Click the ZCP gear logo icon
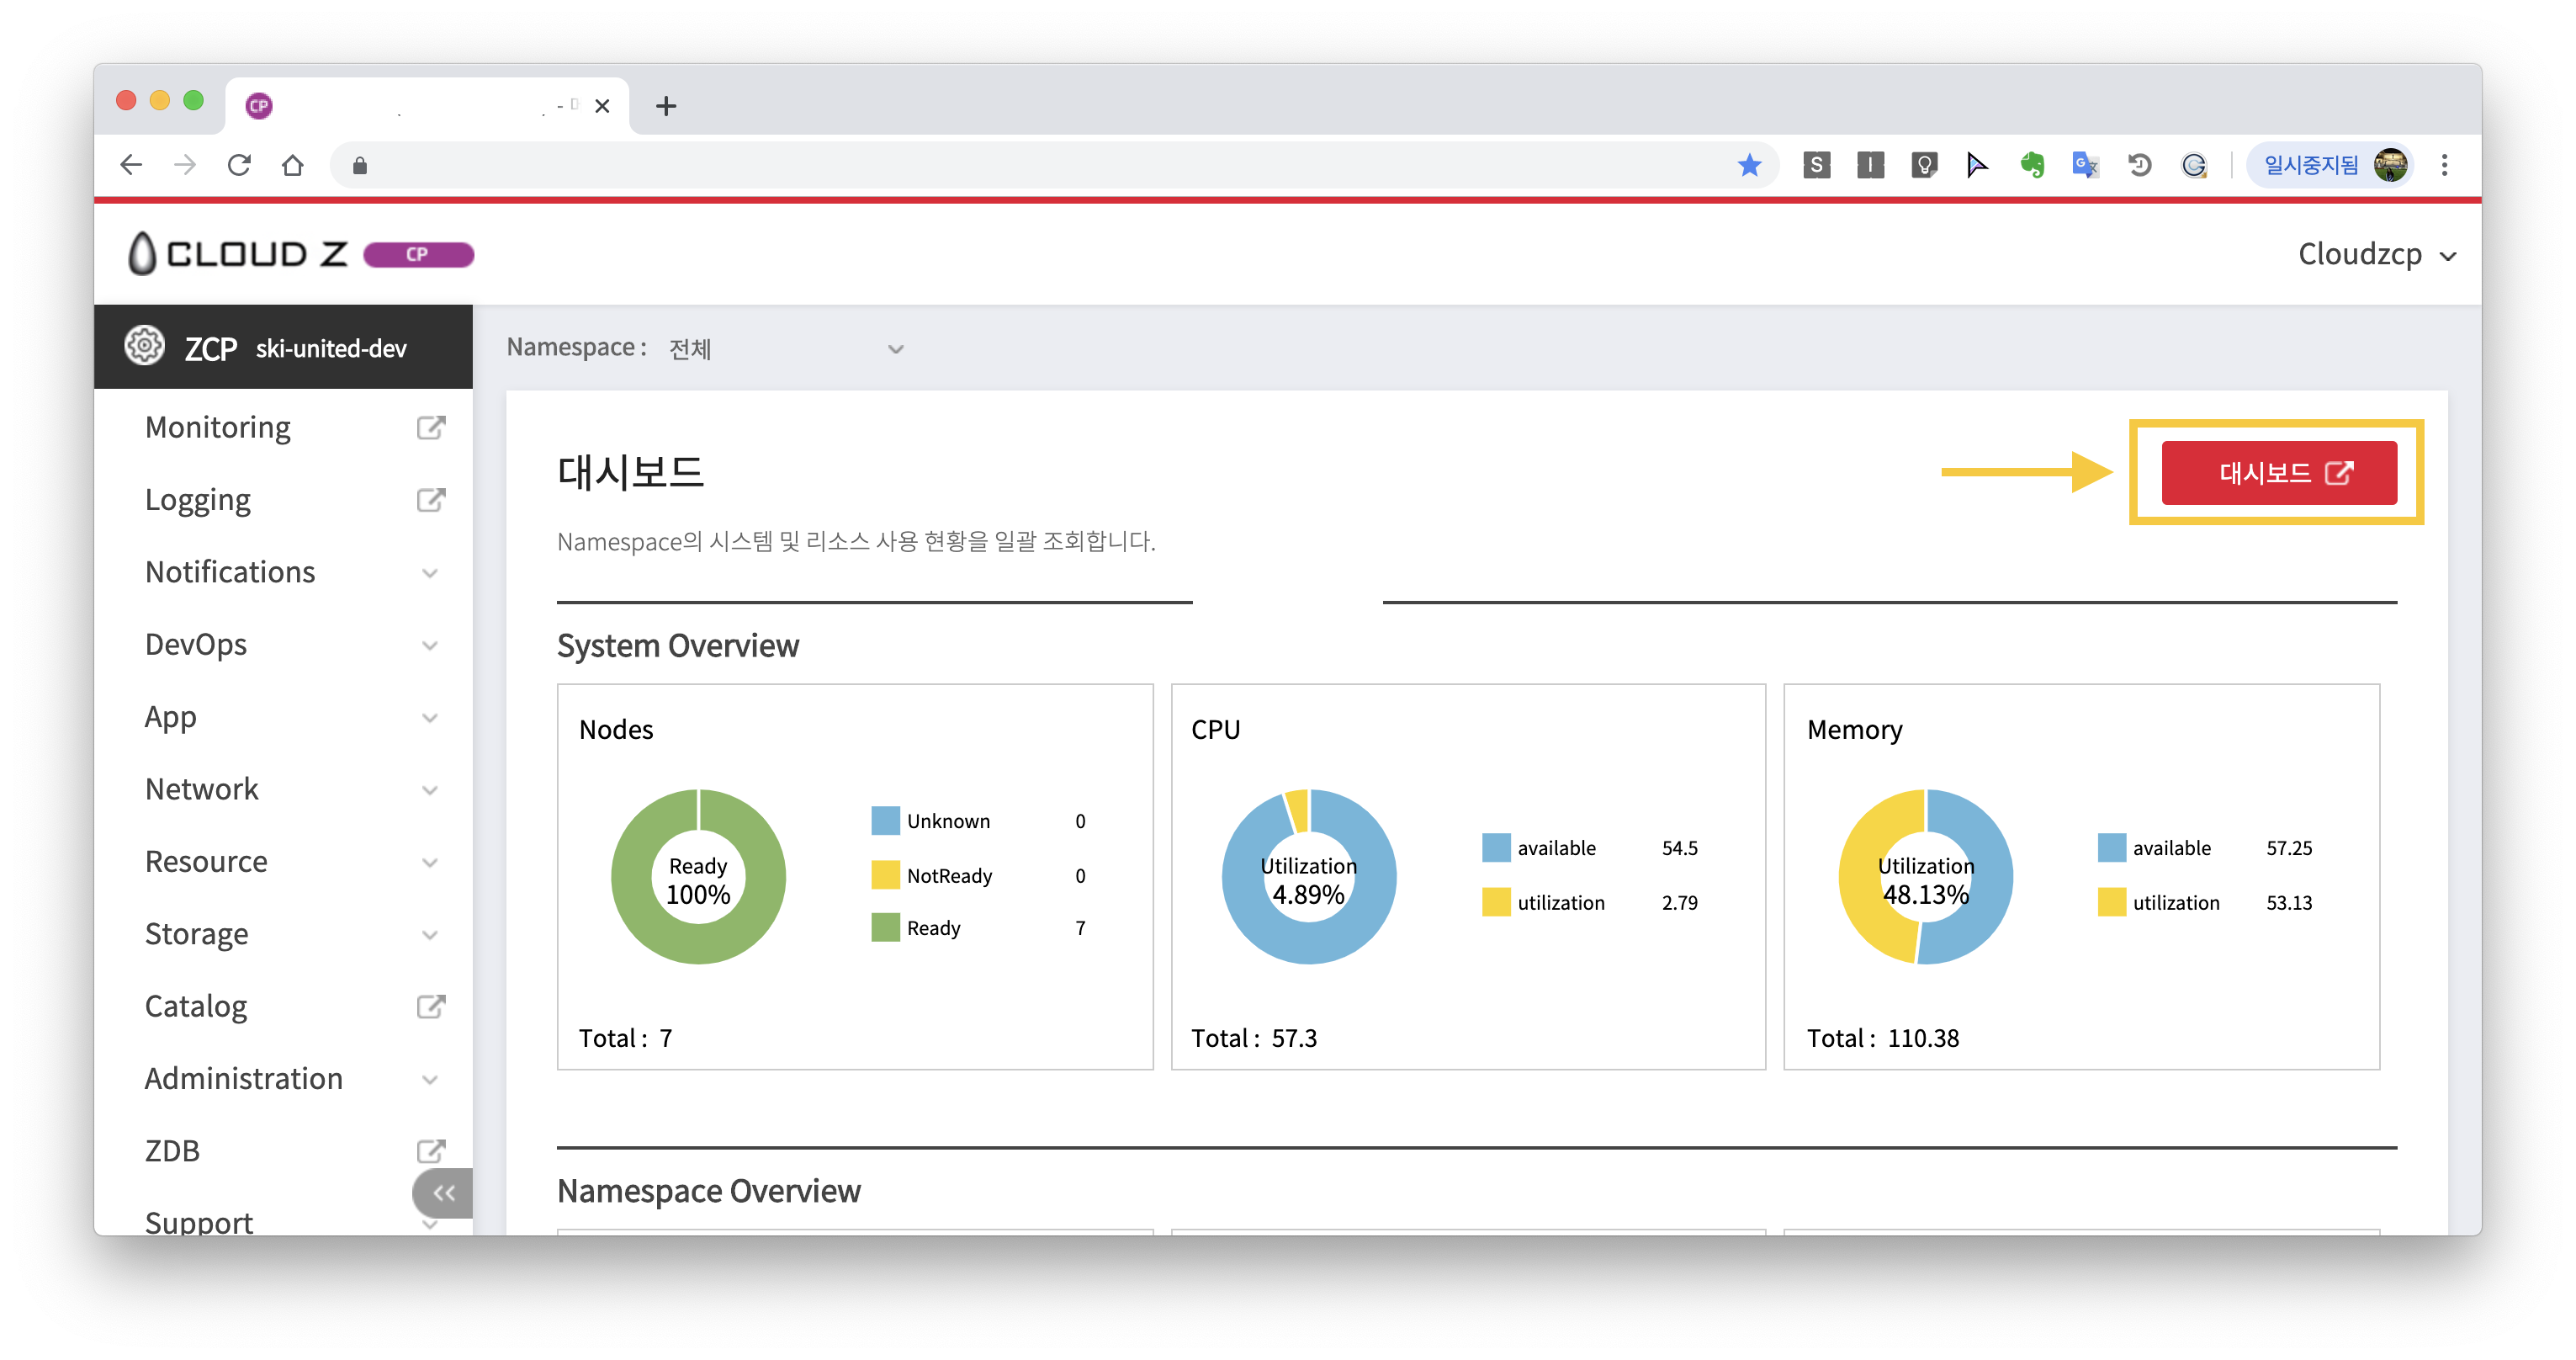2576x1360 pixels. [x=145, y=347]
